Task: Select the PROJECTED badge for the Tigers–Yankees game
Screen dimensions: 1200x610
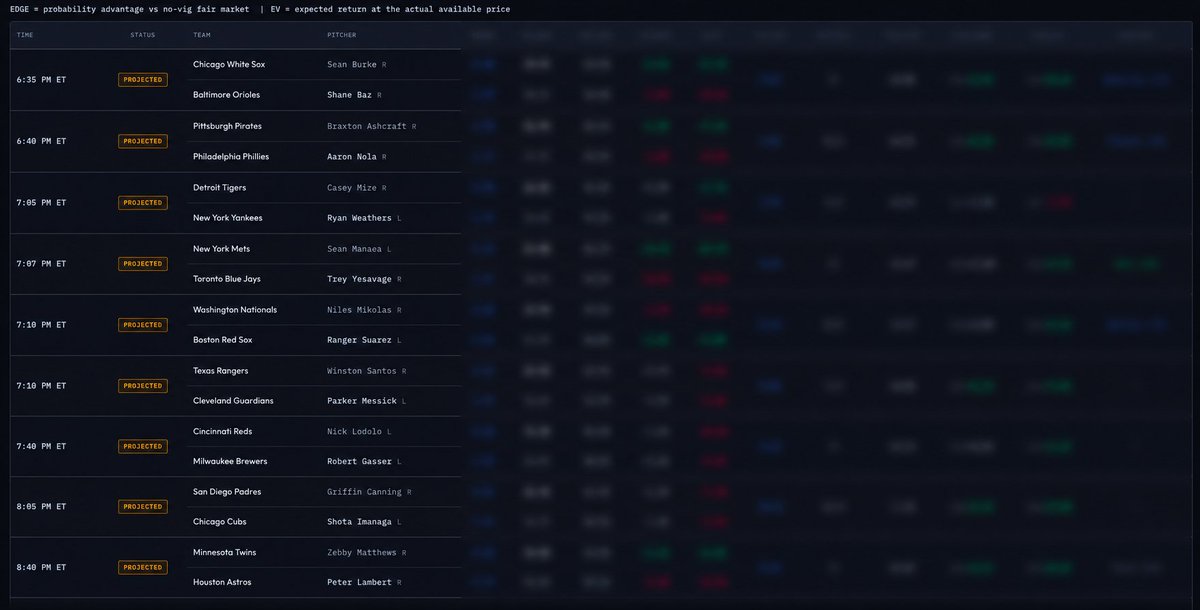Action: click(143, 203)
